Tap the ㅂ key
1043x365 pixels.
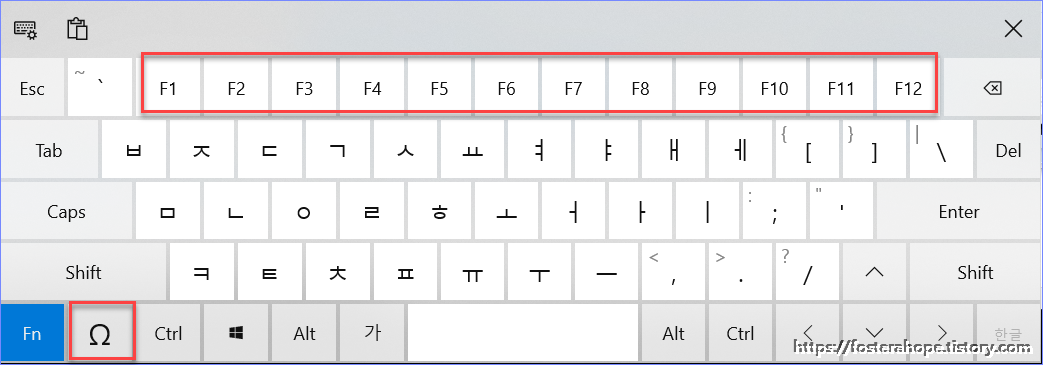pyautogui.click(x=134, y=151)
